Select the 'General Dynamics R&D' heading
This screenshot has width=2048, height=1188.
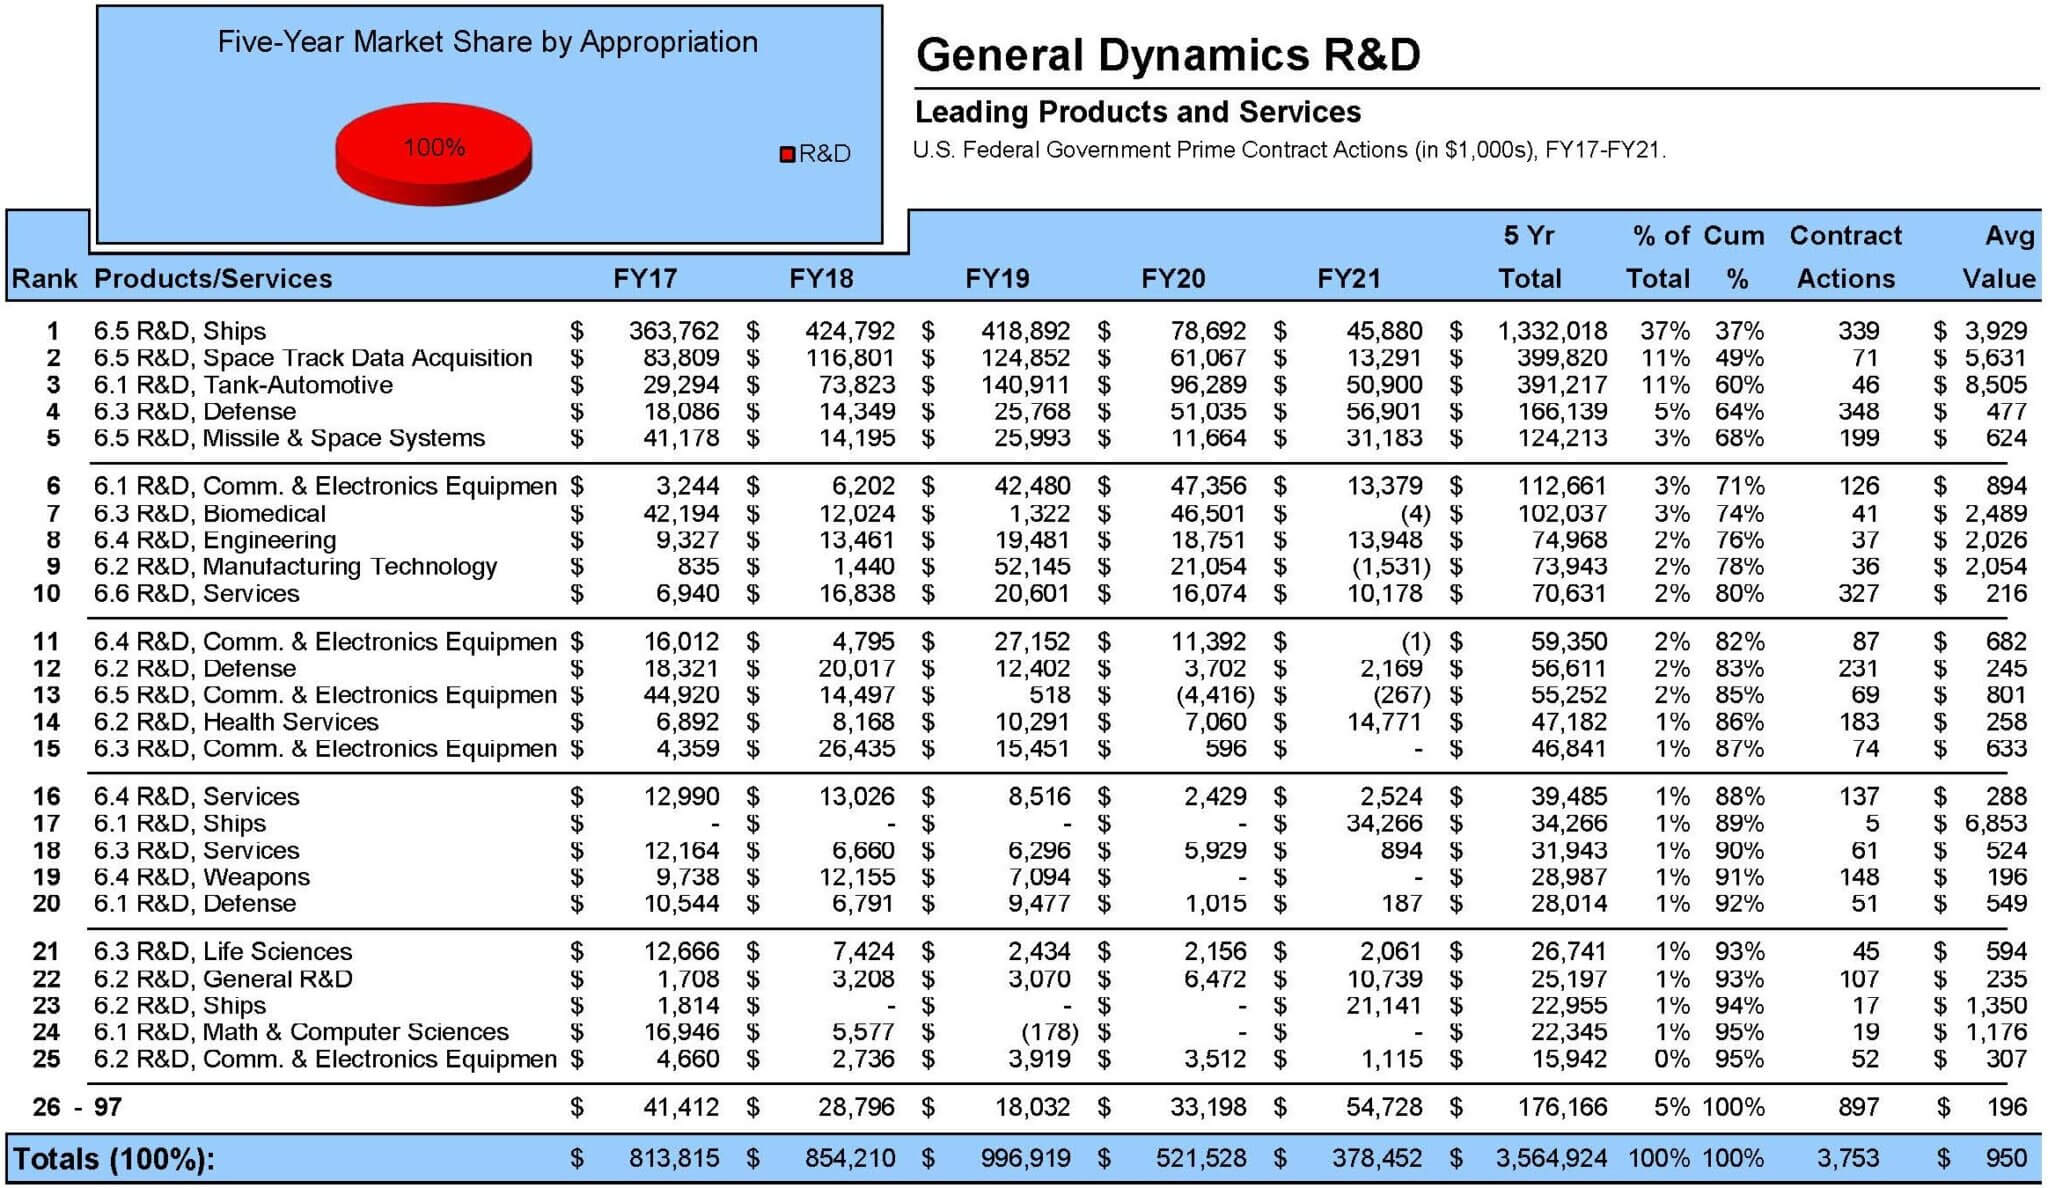[1168, 55]
